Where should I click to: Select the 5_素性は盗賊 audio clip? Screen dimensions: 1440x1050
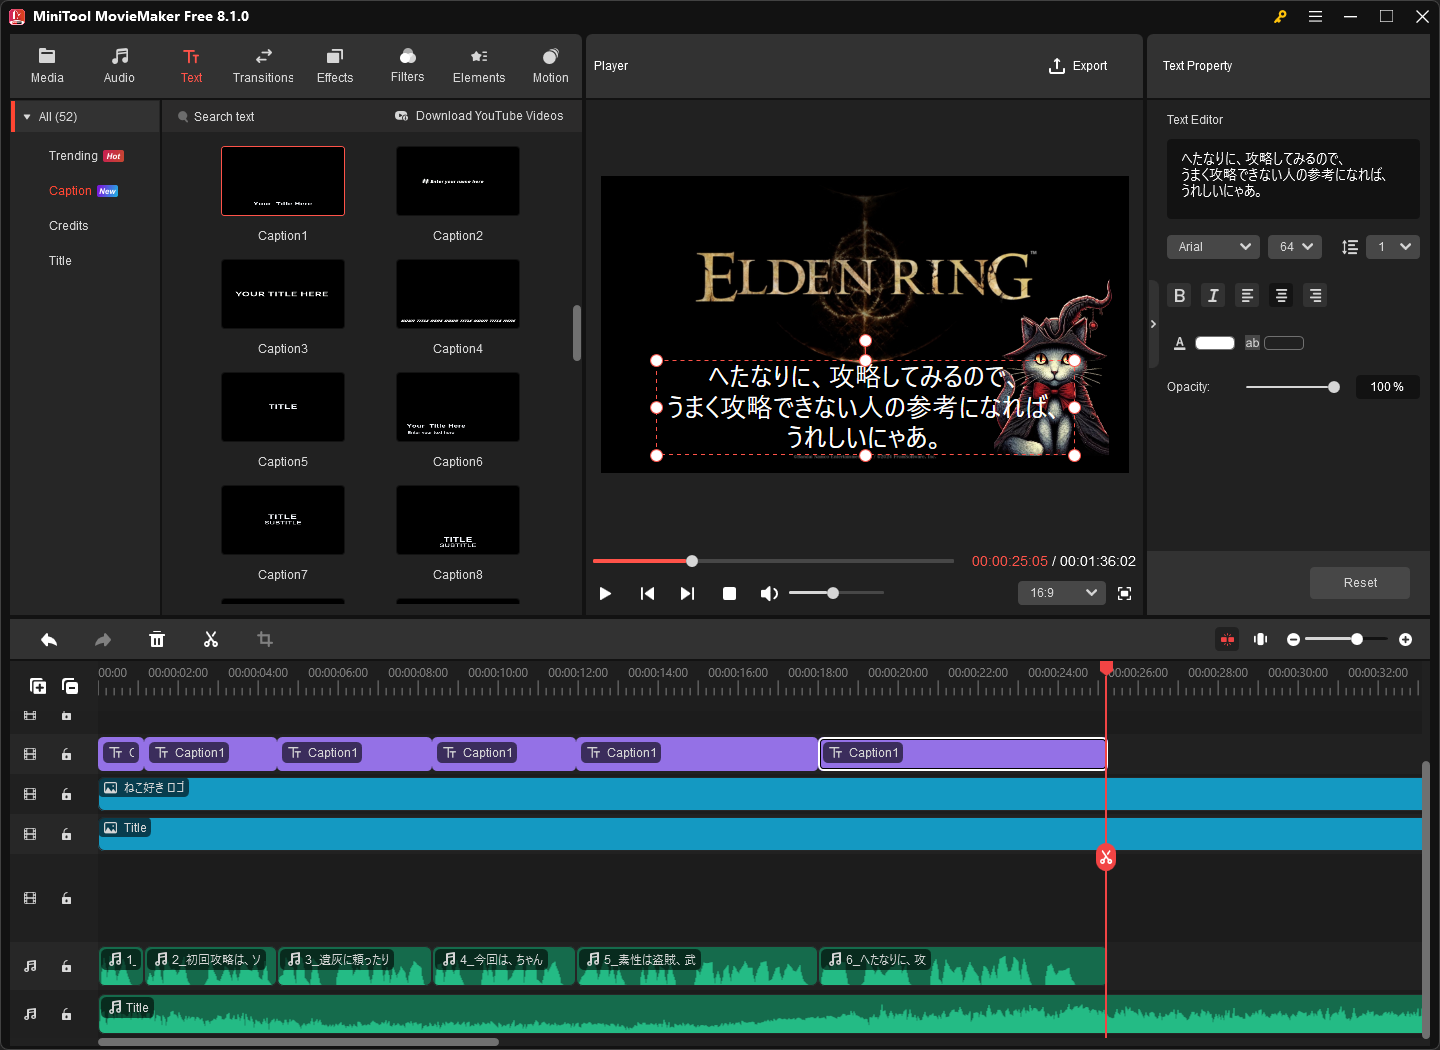point(697,966)
